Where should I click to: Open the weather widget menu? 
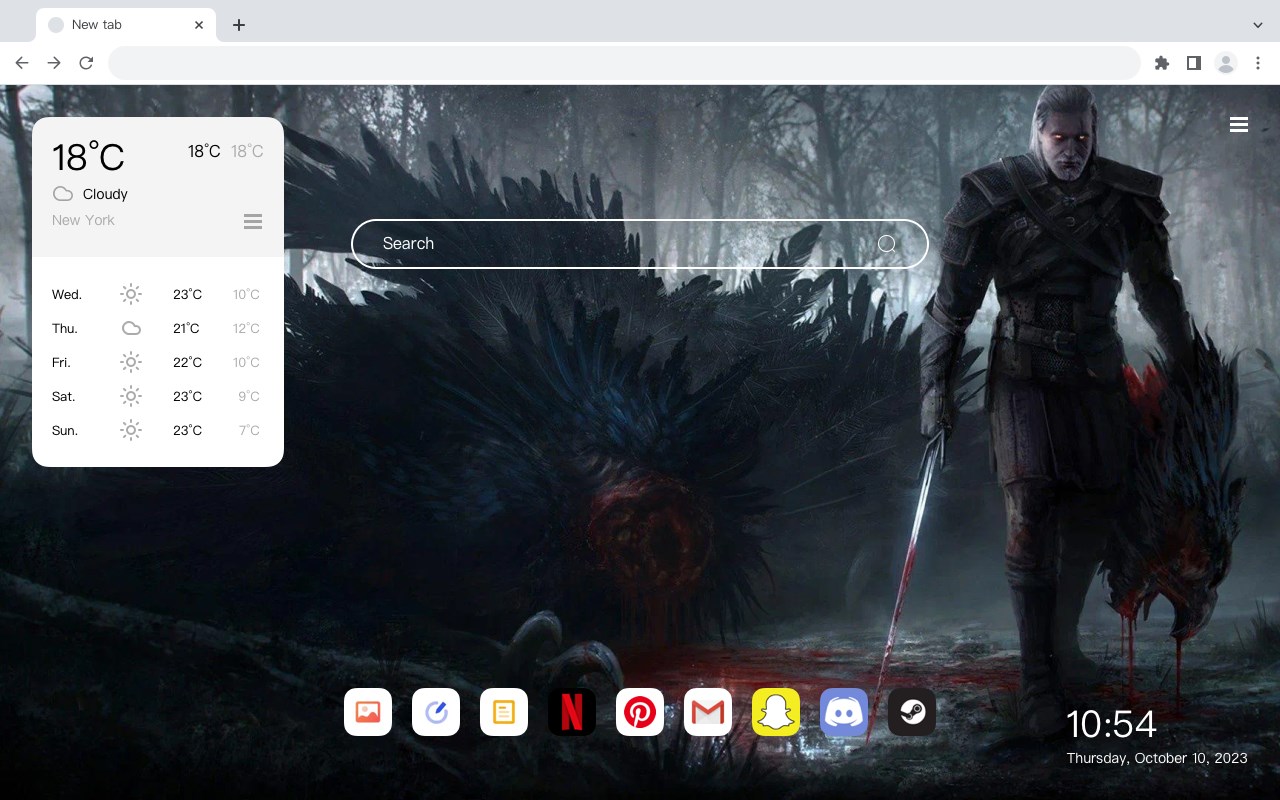(x=253, y=221)
